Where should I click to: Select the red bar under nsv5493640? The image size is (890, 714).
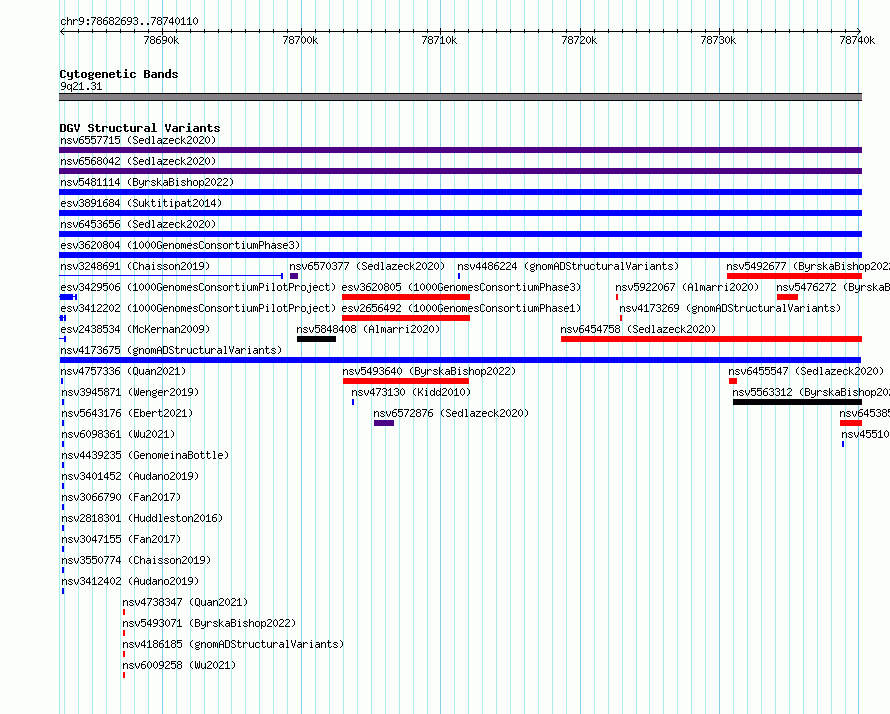(x=406, y=381)
